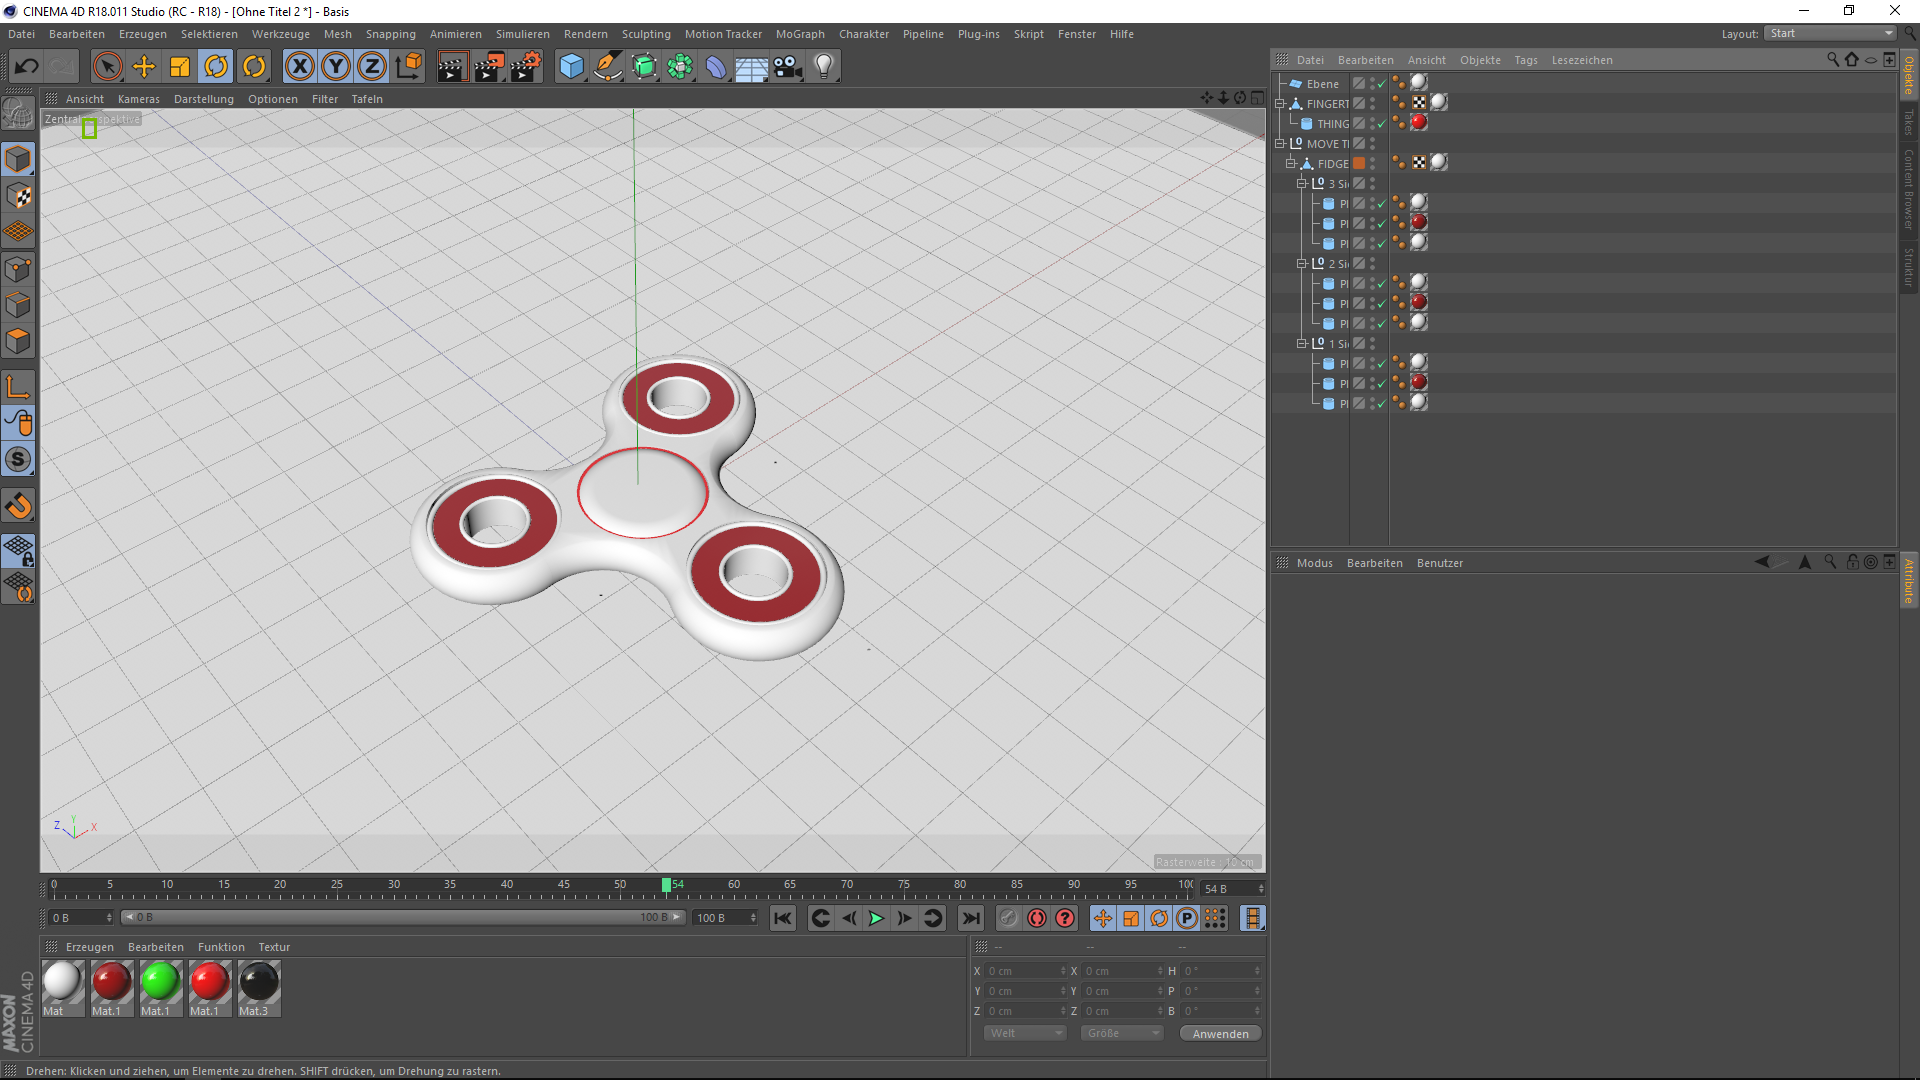Screen dimensions: 1920x1080
Task: Open the Rendern menu
Action: pos(586,33)
